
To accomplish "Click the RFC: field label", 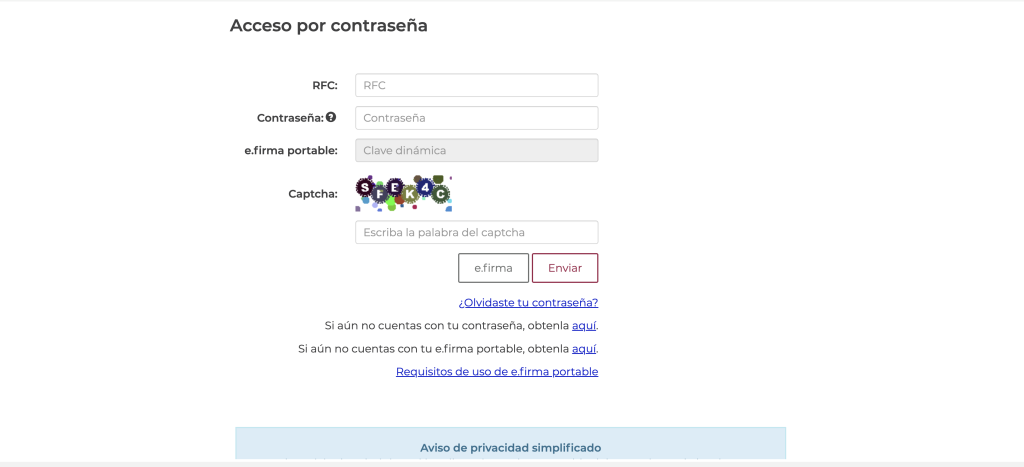I will coord(325,85).
